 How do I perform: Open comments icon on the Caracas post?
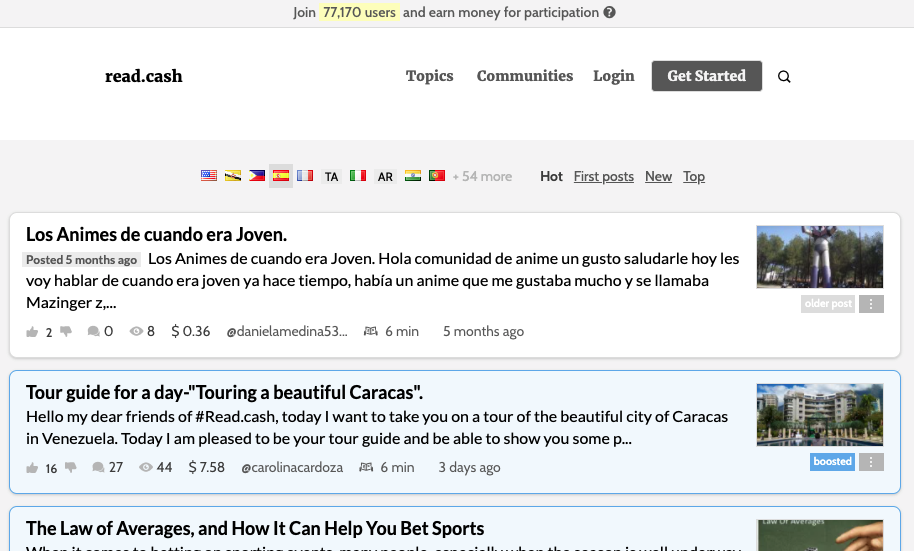pyautogui.click(x=98, y=467)
